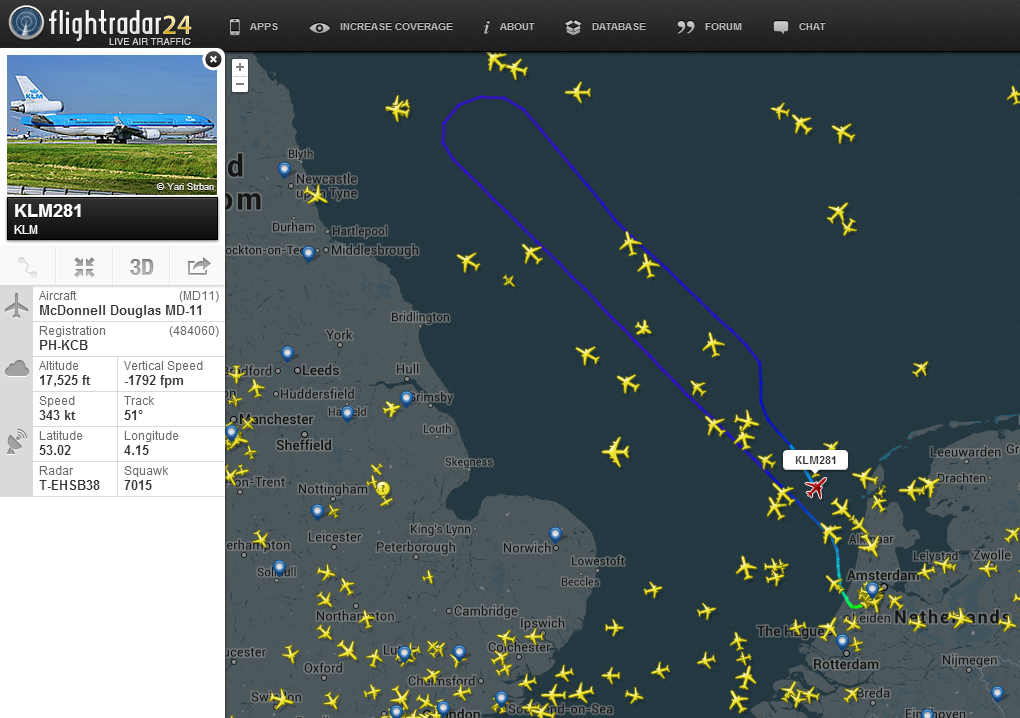Click the airport pin near Newcastle

tap(284, 169)
